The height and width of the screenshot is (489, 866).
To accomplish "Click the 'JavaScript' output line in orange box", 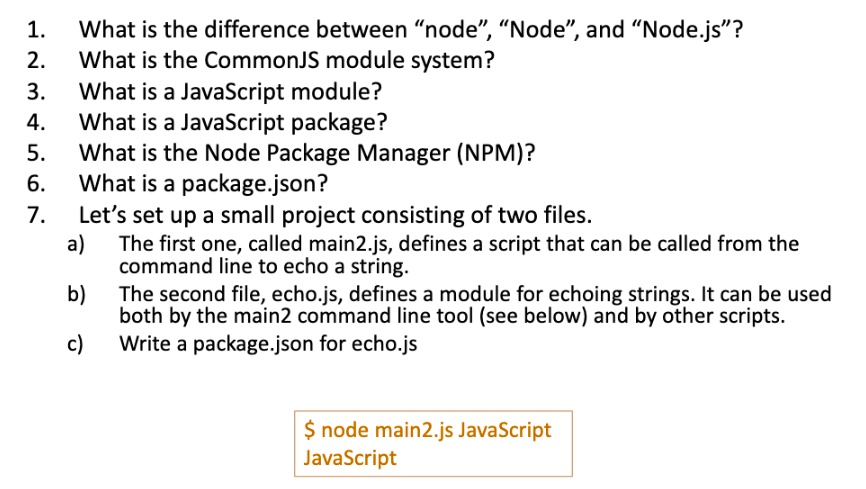I will click(x=350, y=458).
